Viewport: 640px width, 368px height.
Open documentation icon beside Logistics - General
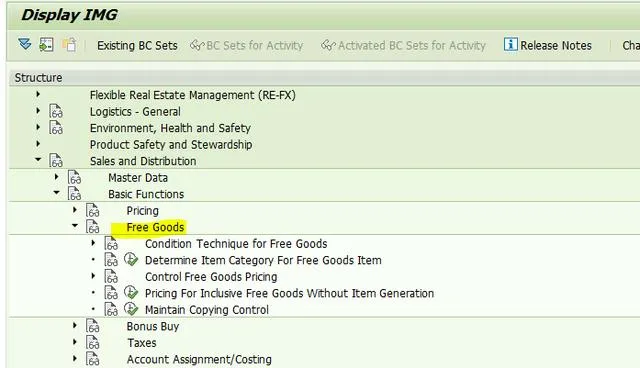56,111
